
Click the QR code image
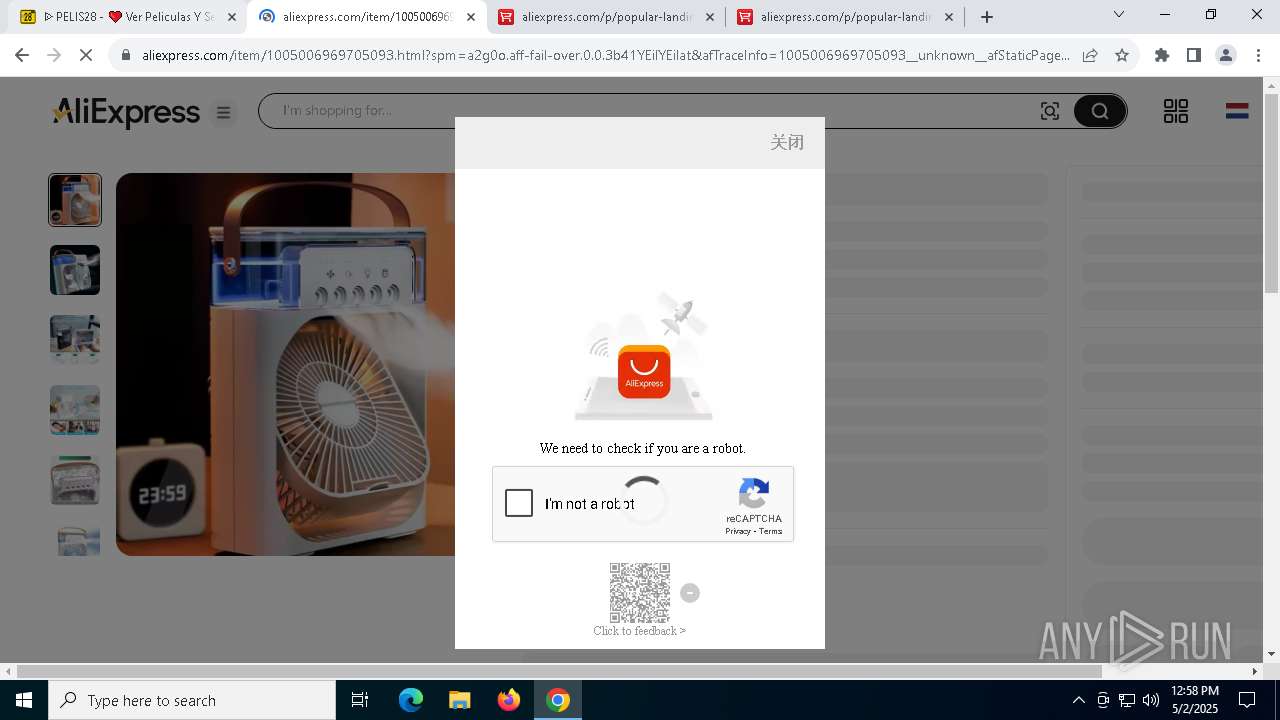pos(640,592)
